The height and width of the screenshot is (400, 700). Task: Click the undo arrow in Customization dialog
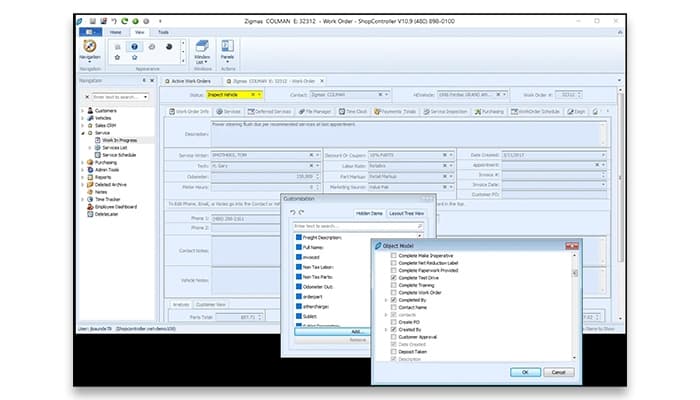(291, 212)
